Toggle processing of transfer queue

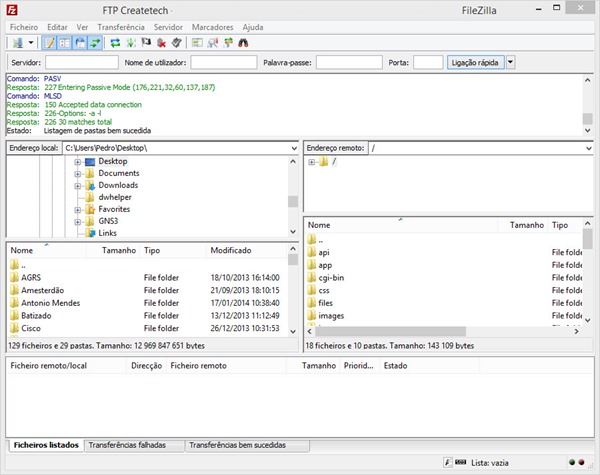pos(131,42)
